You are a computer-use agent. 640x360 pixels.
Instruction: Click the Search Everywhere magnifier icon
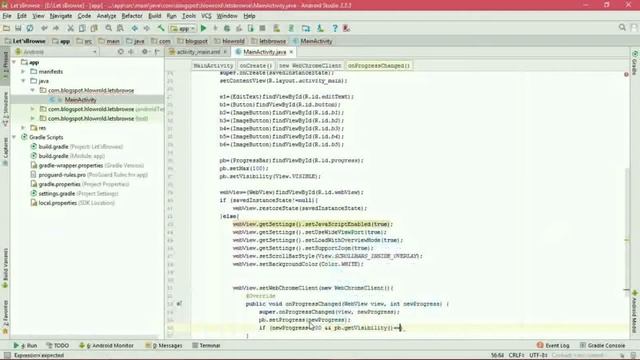pyautogui.click(x=622, y=27)
